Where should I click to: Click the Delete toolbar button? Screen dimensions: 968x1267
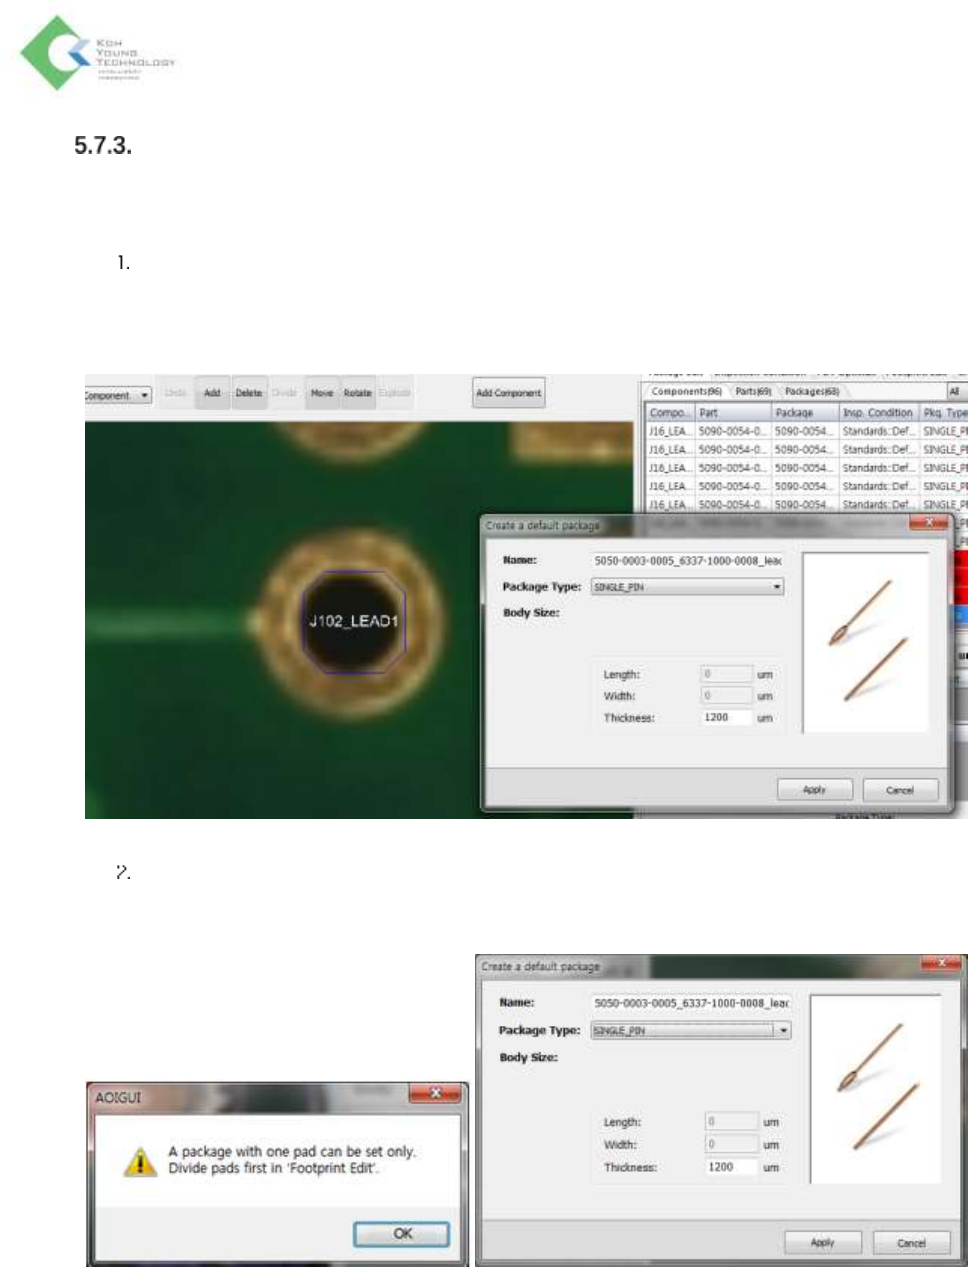coord(249,393)
